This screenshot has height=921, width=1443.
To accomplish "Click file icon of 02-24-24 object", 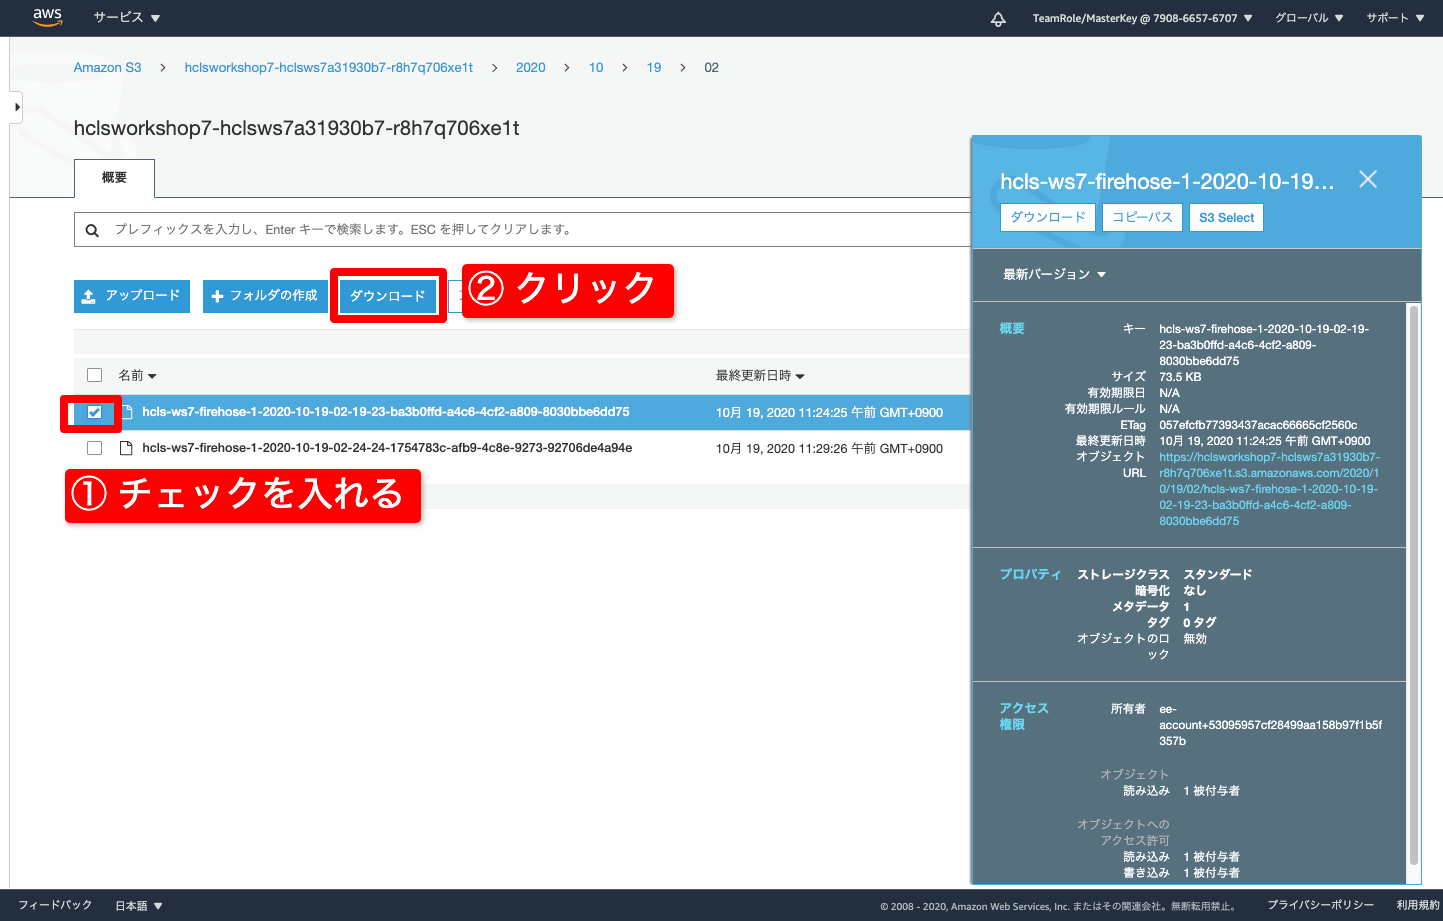I will coord(126,448).
